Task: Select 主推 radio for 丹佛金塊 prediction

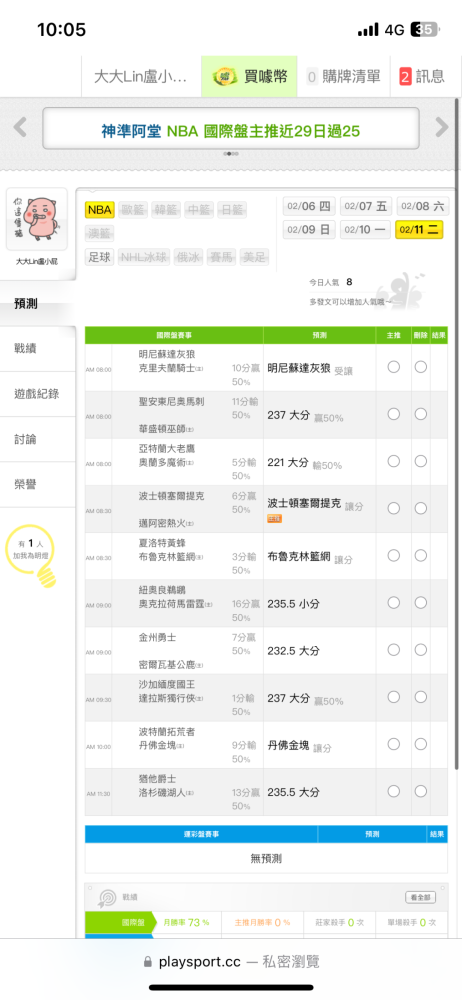Action: 394,744
